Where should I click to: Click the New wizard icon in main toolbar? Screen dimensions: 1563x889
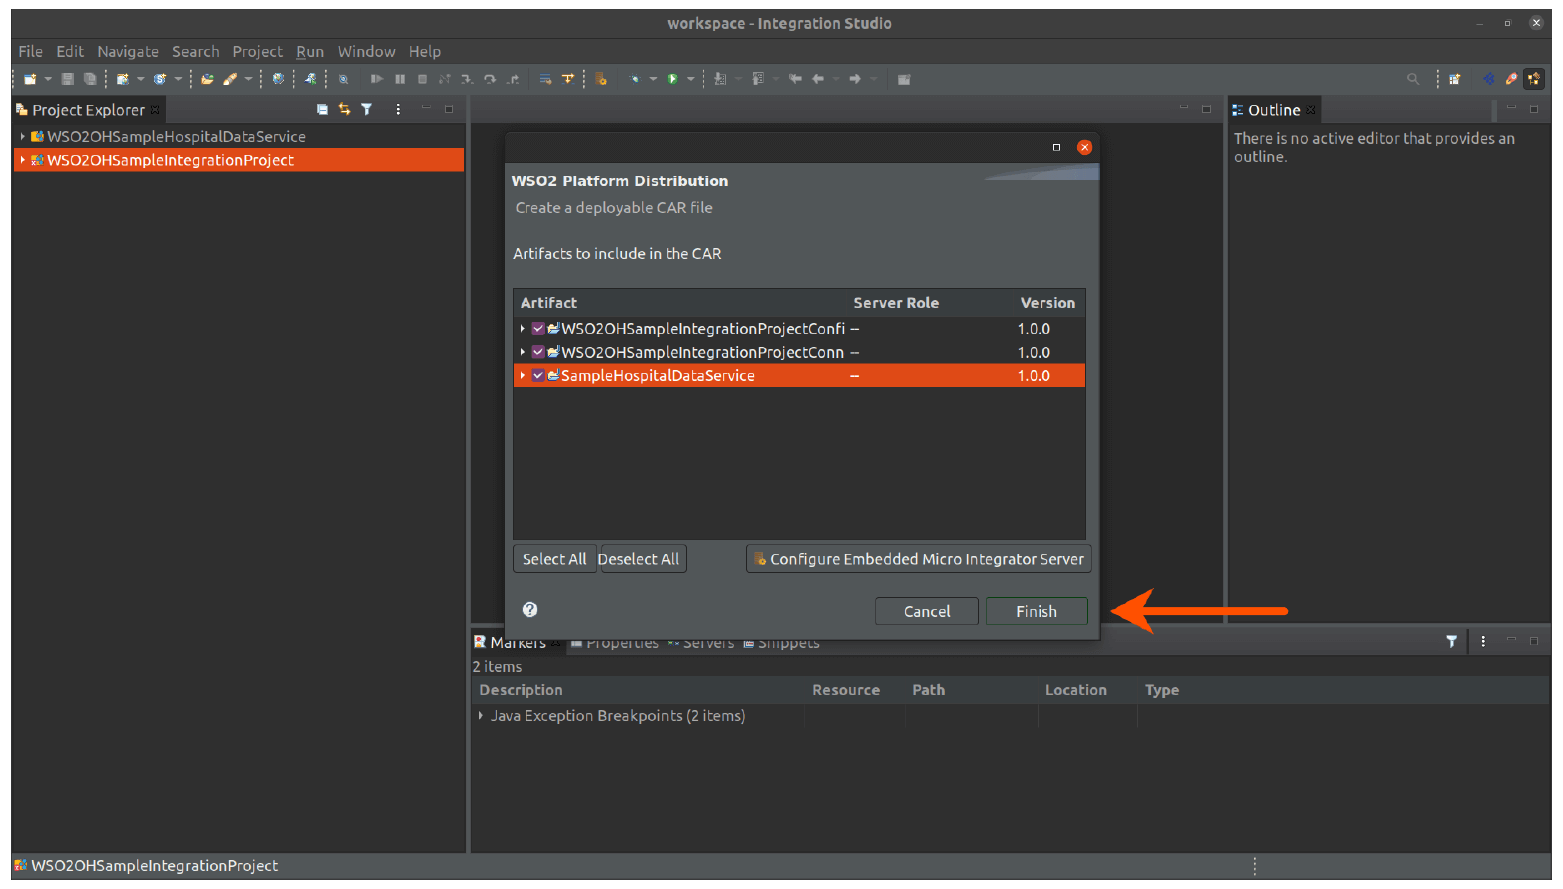coord(30,79)
